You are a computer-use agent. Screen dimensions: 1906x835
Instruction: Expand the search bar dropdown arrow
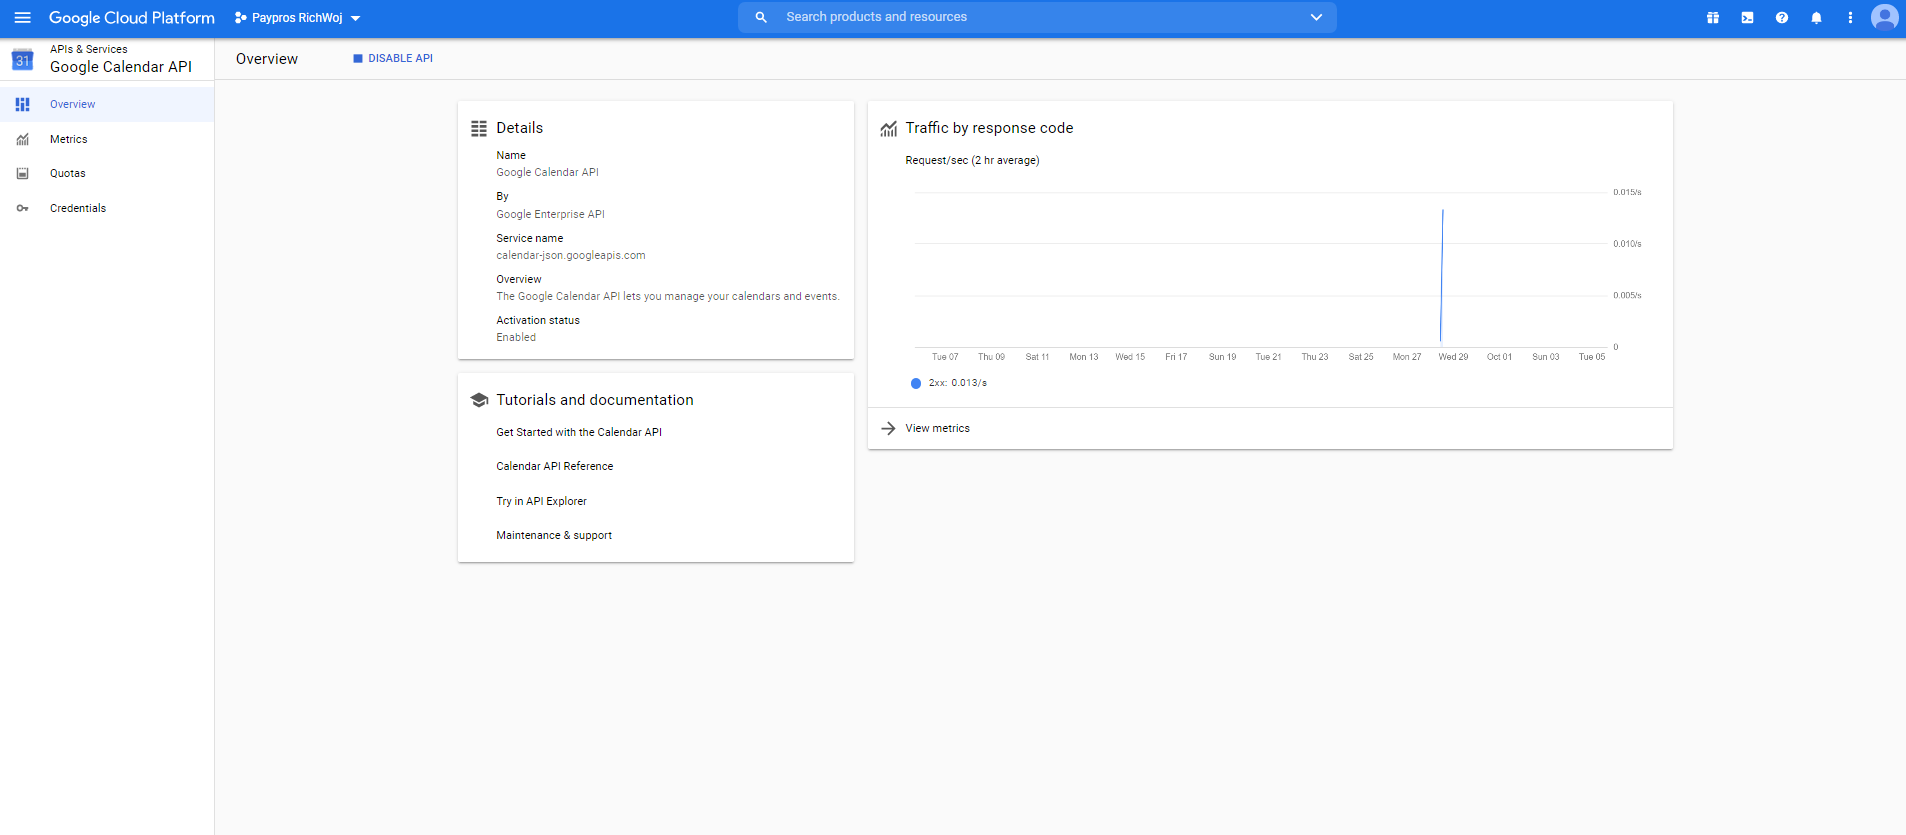point(1316,17)
